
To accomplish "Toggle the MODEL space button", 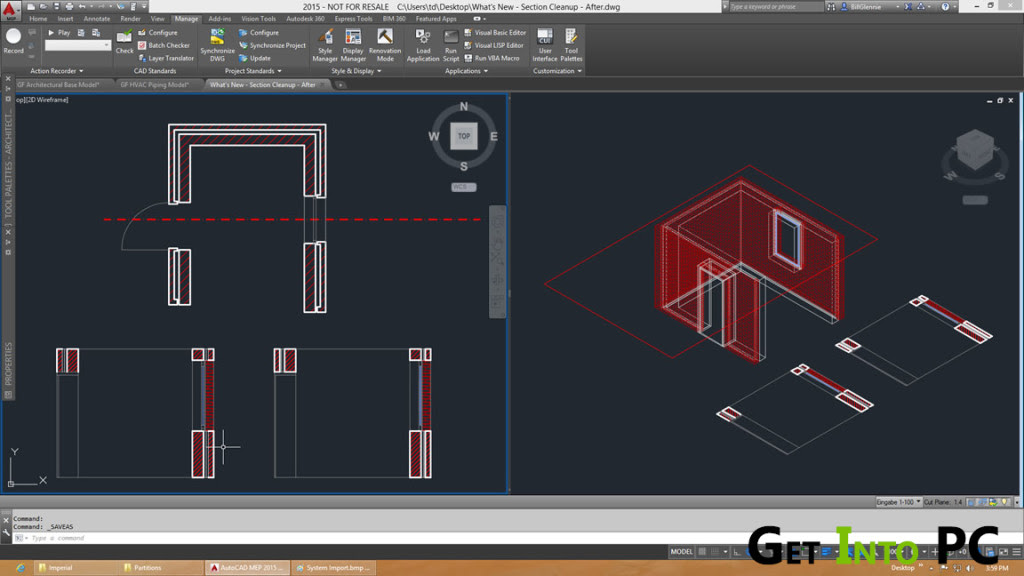I will point(681,552).
